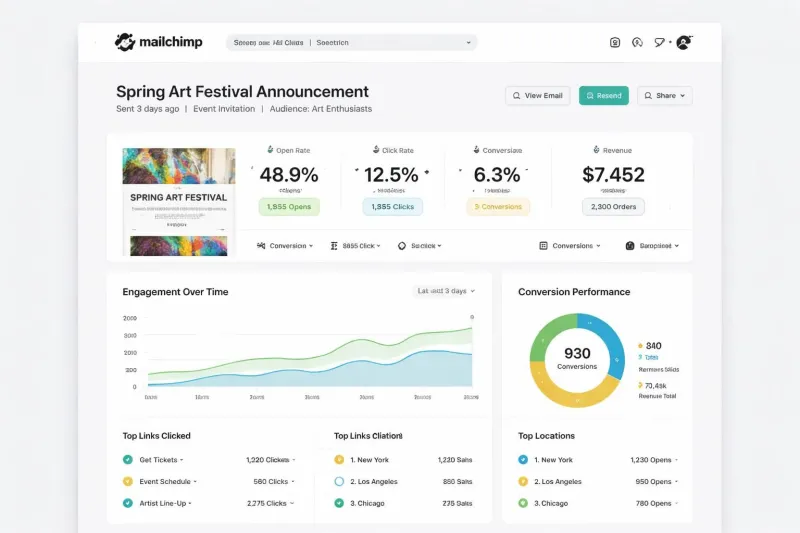The image size is (800, 533).
Task: Expand the filter dropdown with circle icon
Action: click(419, 246)
